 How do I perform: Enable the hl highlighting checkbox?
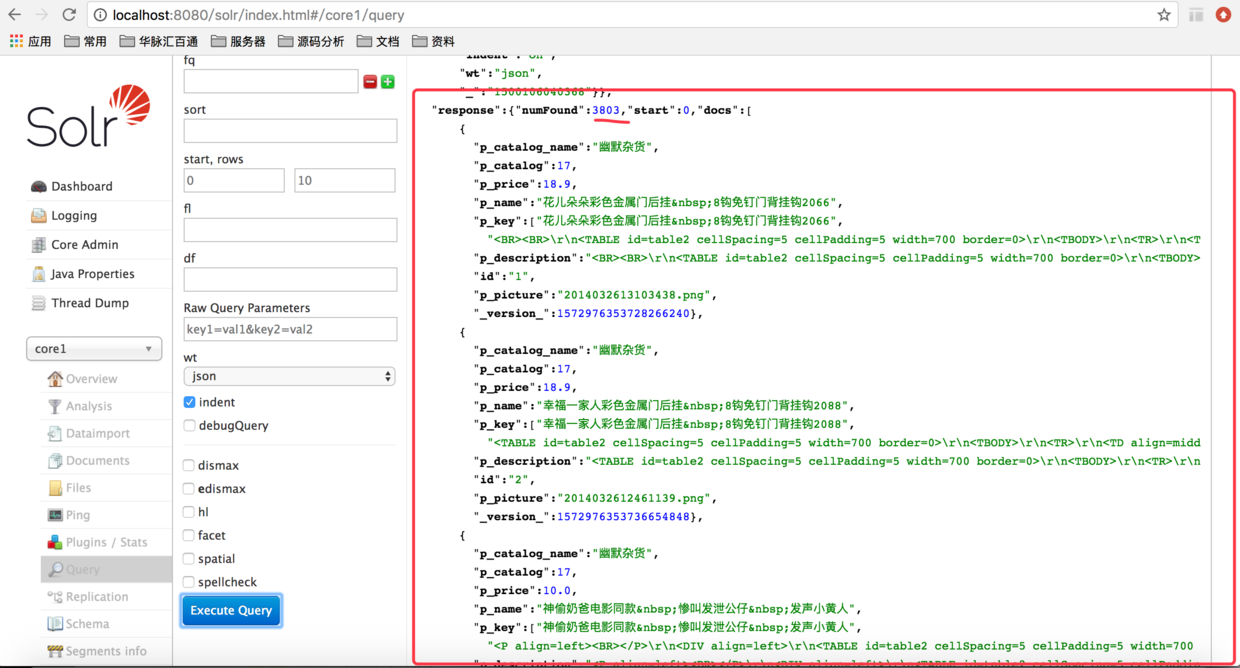[x=189, y=511]
